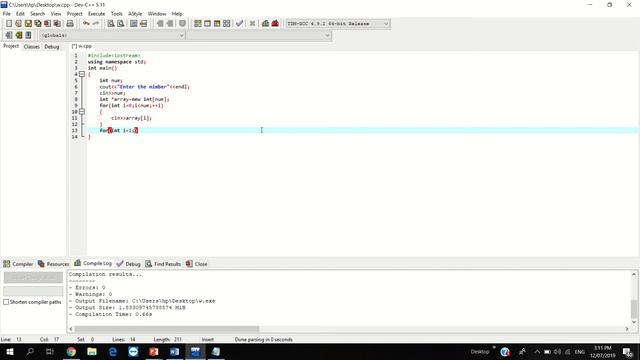640x360 pixels.
Task: Switch to the Debug tab in left panel
Action: [52, 47]
